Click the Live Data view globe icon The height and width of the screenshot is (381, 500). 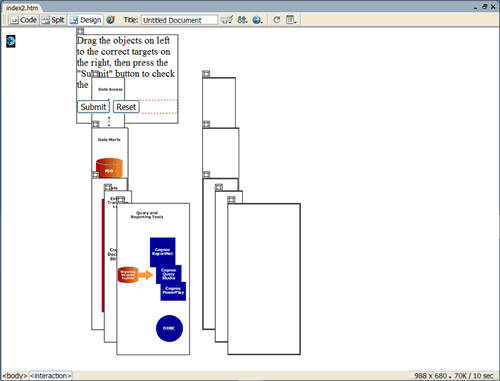(x=111, y=20)
